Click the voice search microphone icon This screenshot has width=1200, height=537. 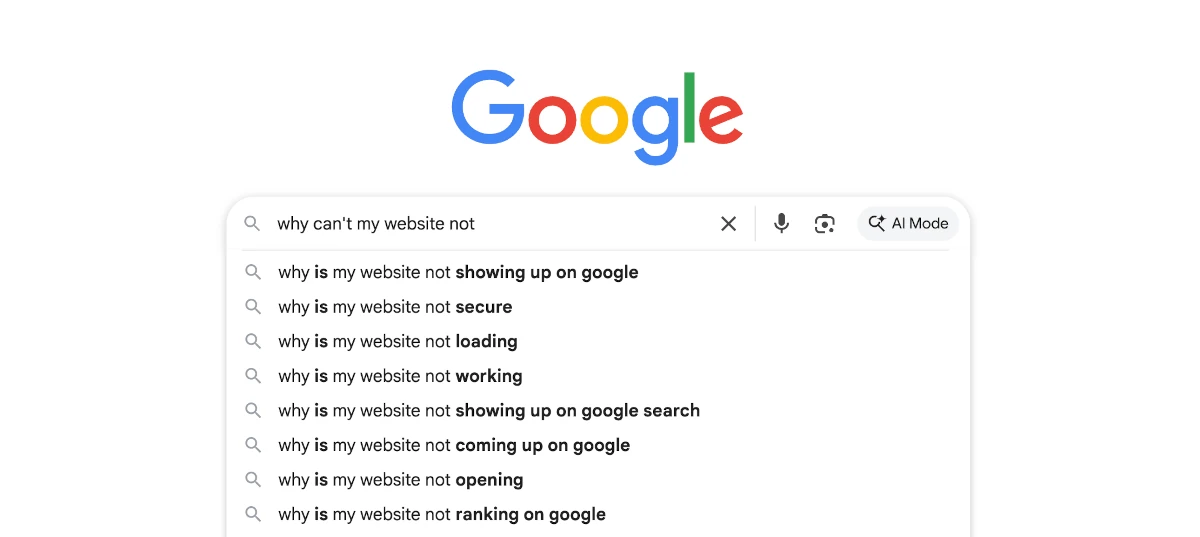pos(781,224)
